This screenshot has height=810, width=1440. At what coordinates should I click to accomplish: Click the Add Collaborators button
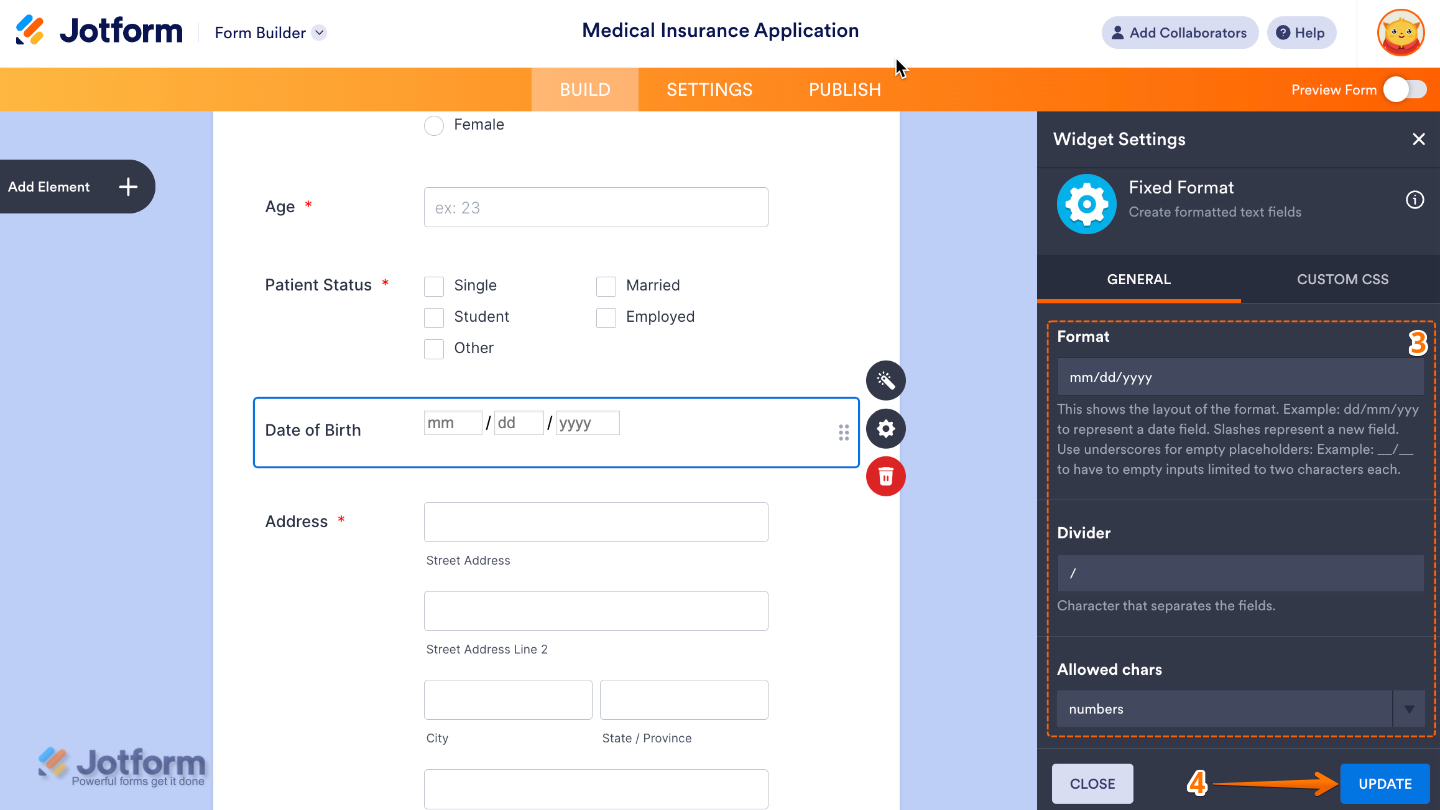tap(1179, 33)
